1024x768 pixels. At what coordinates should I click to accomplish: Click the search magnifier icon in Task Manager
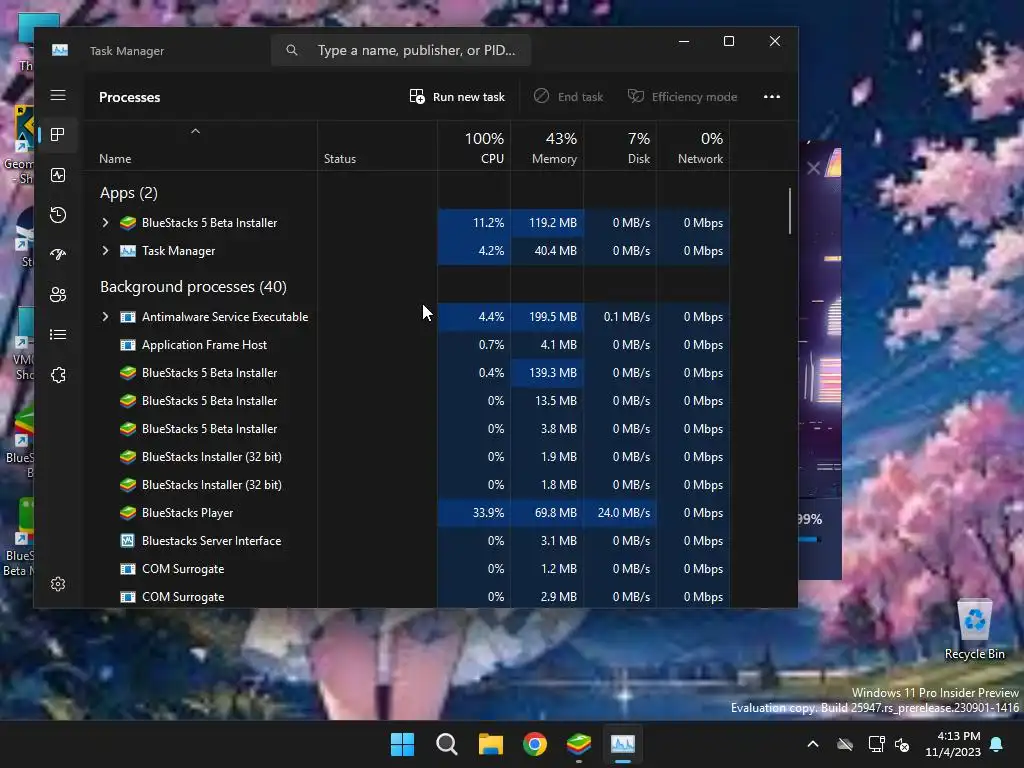292,50
